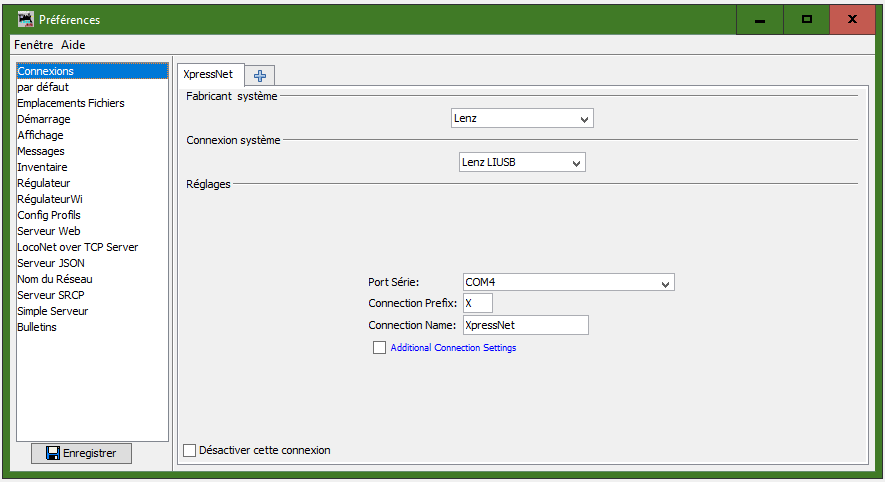Select Connexions in the preferences list

(x=92, y=71)
